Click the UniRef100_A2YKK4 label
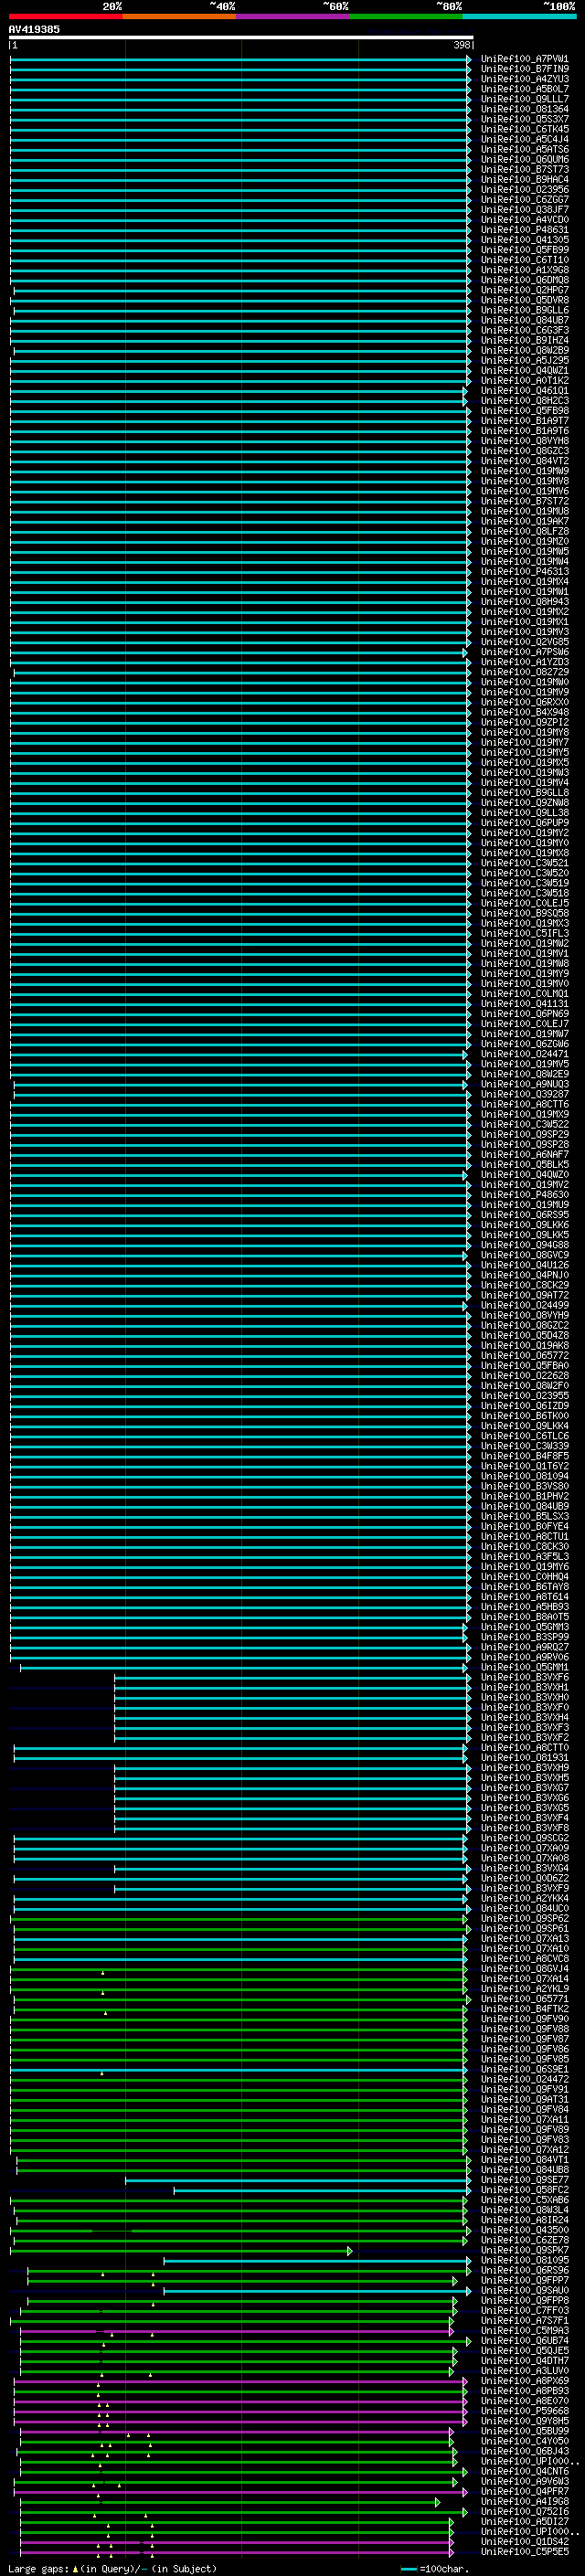This screenshot has width=585, height=2576. [524, 1898]
